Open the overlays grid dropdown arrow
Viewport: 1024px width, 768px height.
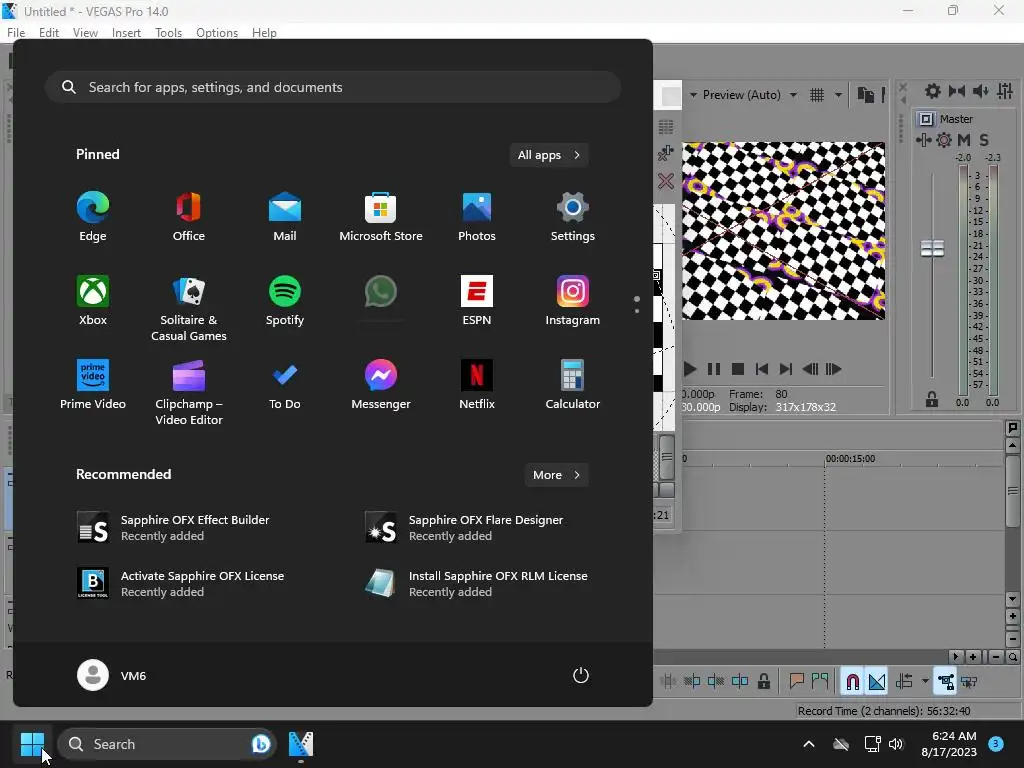point(838,95)
